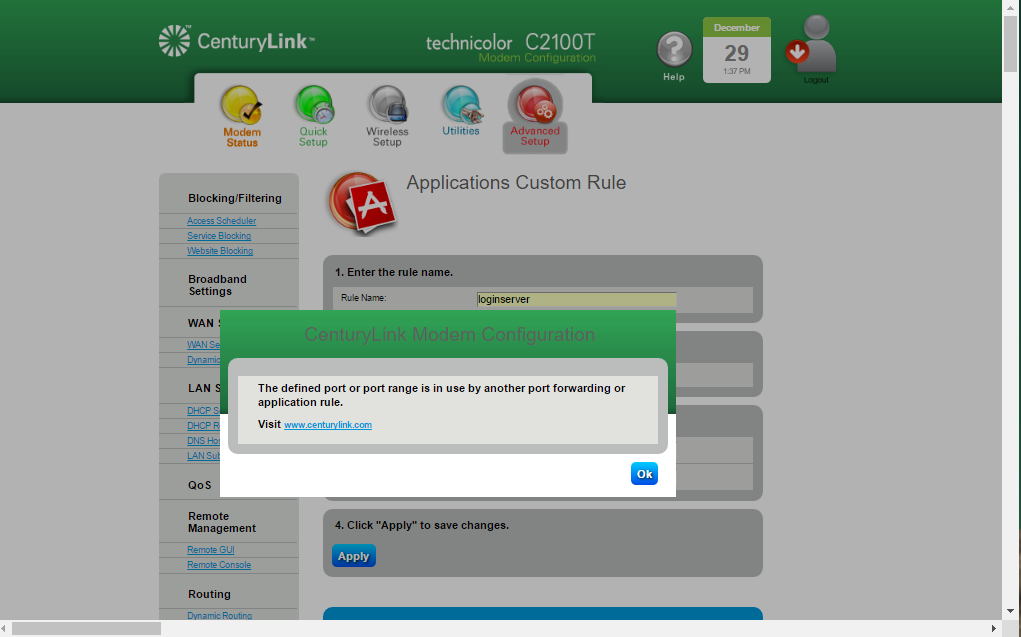Open the Quick Setup section

tap(314, 117)
